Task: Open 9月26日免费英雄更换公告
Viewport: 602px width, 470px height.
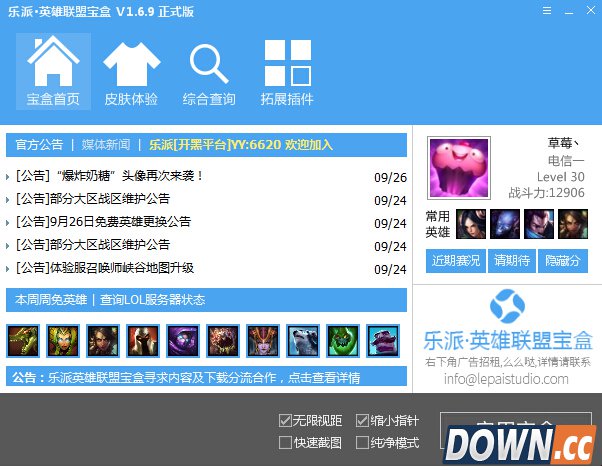Action: [103, 222]
